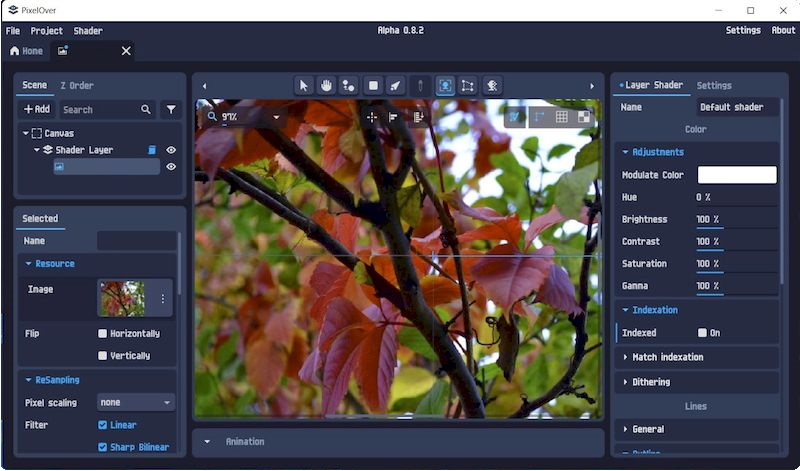
Task: Click the square shape tool in toolbar
Action: tap(373, 86)
